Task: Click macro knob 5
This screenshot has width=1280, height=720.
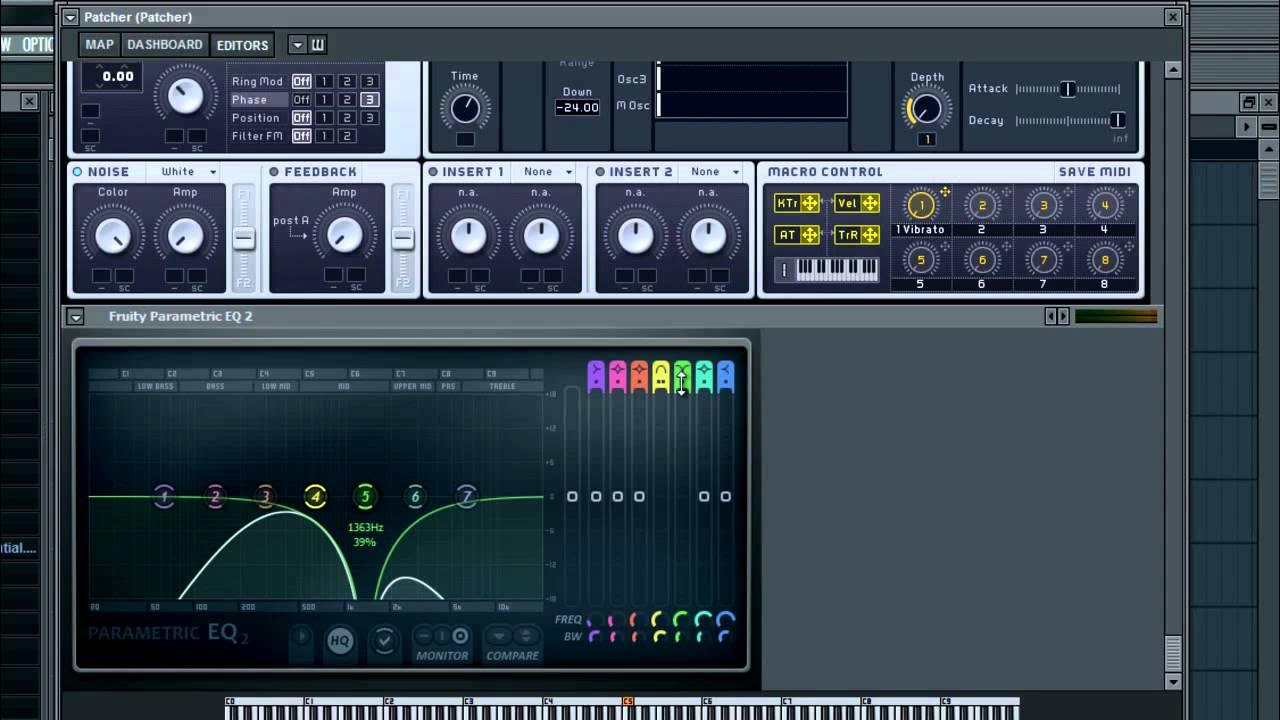Action: [x=920, y=260]
